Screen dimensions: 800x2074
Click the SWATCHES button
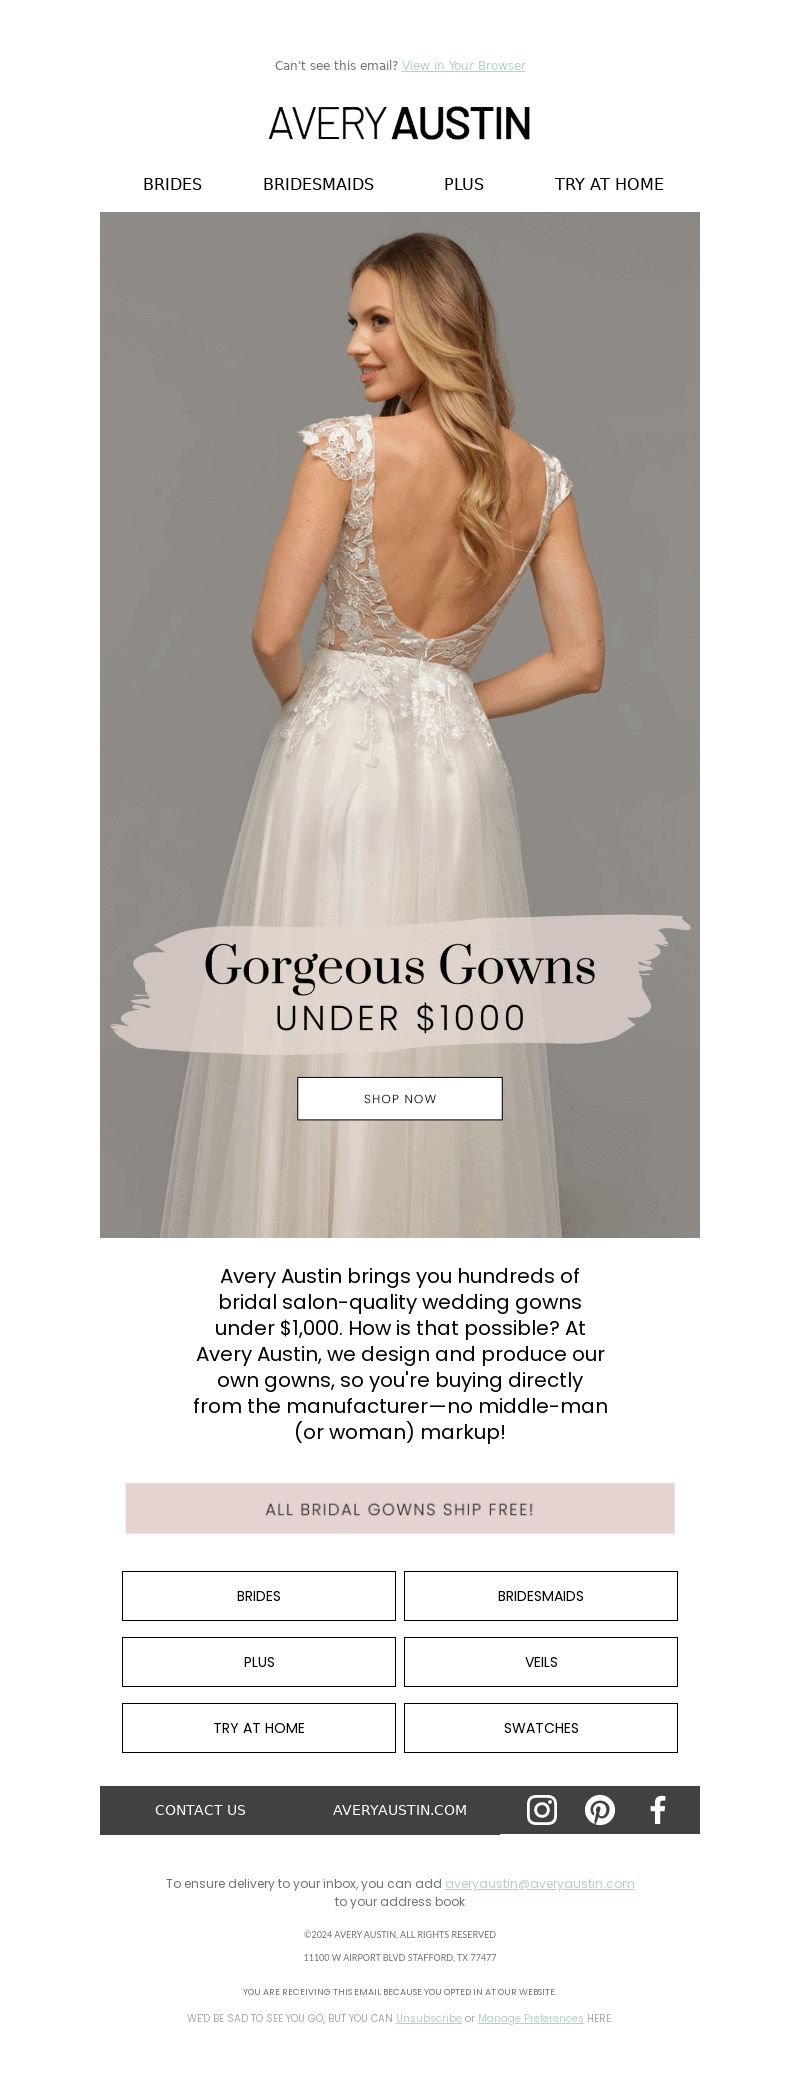541,1728
